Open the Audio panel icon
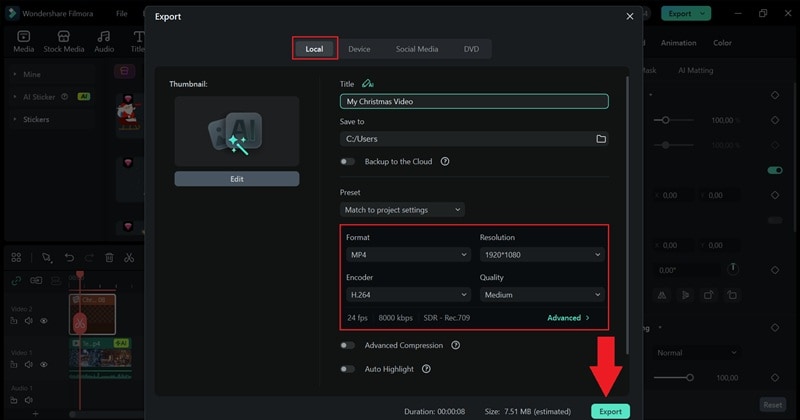Image resolution: width=800 pixels, height=420 pixels. [x=104, y=37]
